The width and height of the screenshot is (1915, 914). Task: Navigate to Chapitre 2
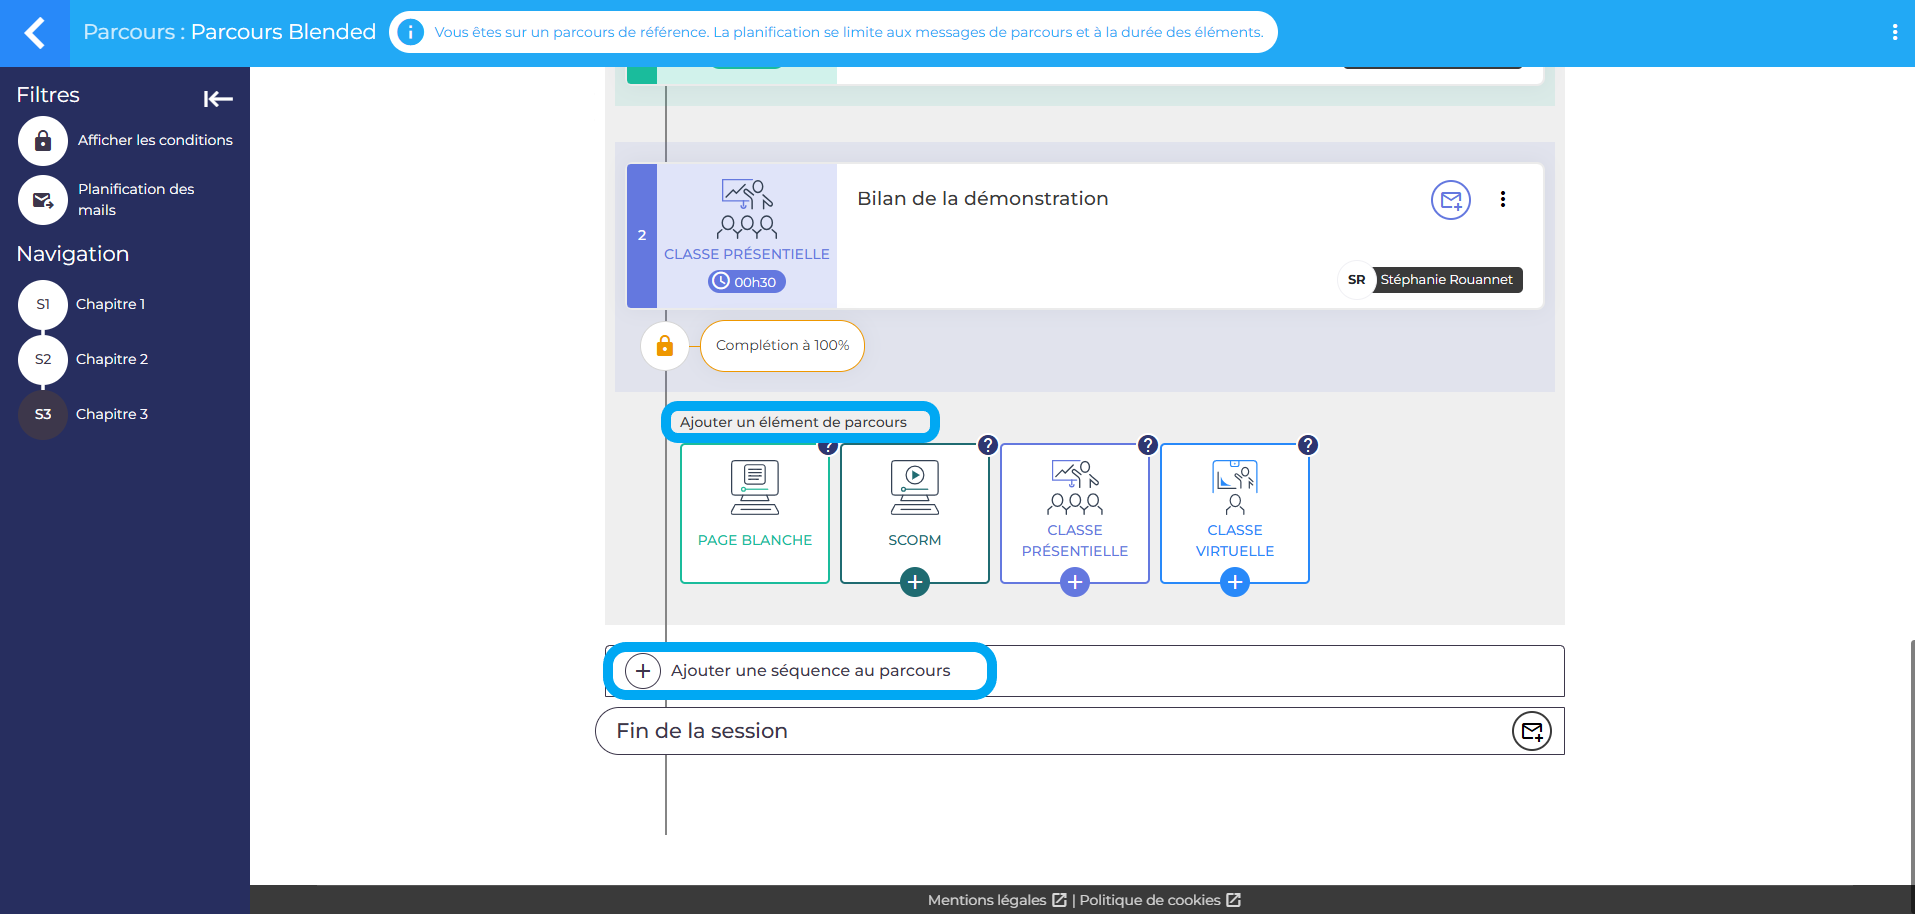[43, 360]
